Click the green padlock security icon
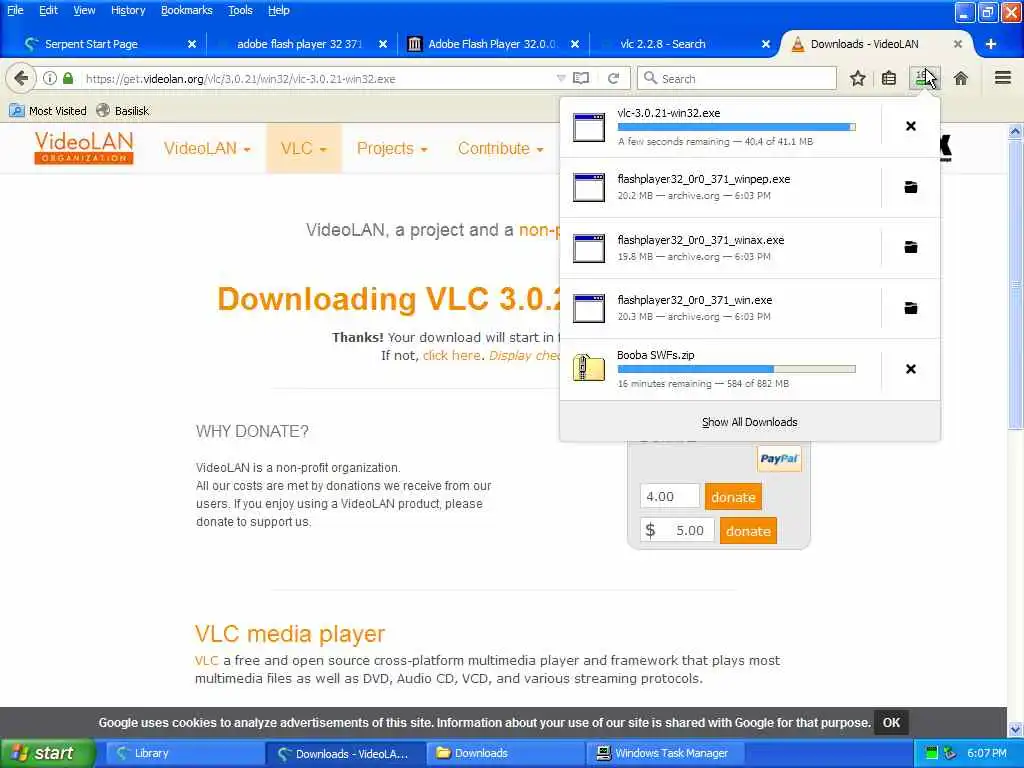The image size is (1024, 768). point(67,78)
